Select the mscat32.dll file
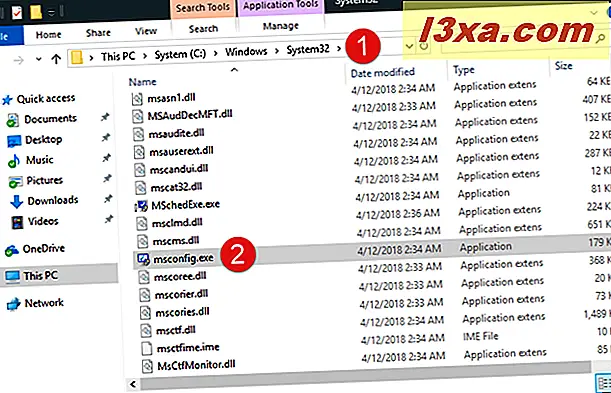 pyautogui.click(x=176, y=187)
